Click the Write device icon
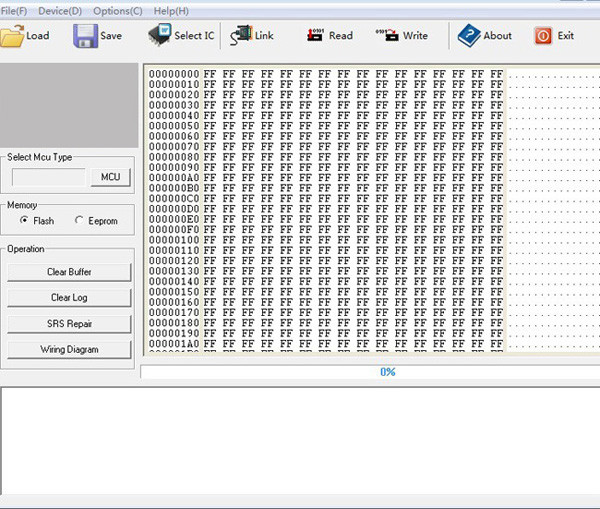 pyautogui.click(x=387, y=35)
